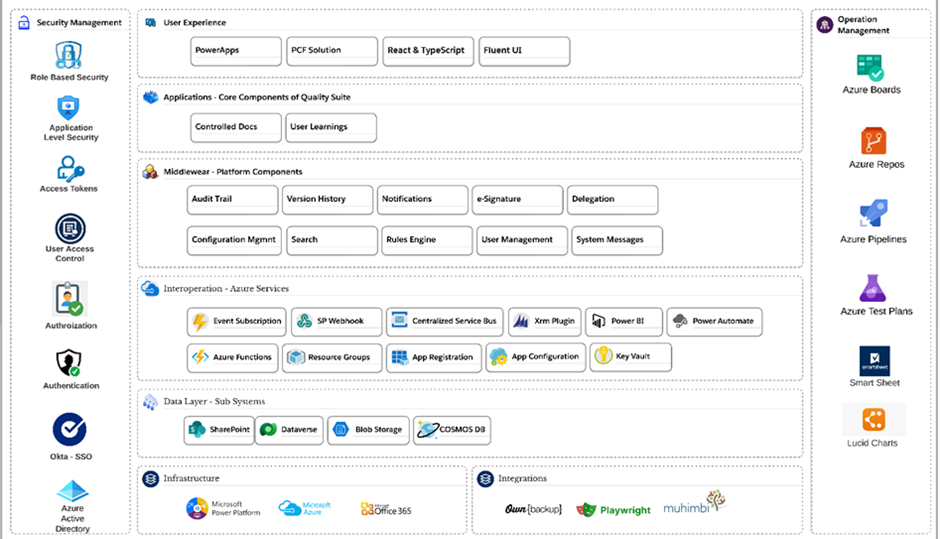Select the e-Signature component
The image size is (940, 539).
pyautogui.click(x=517, y=200)
